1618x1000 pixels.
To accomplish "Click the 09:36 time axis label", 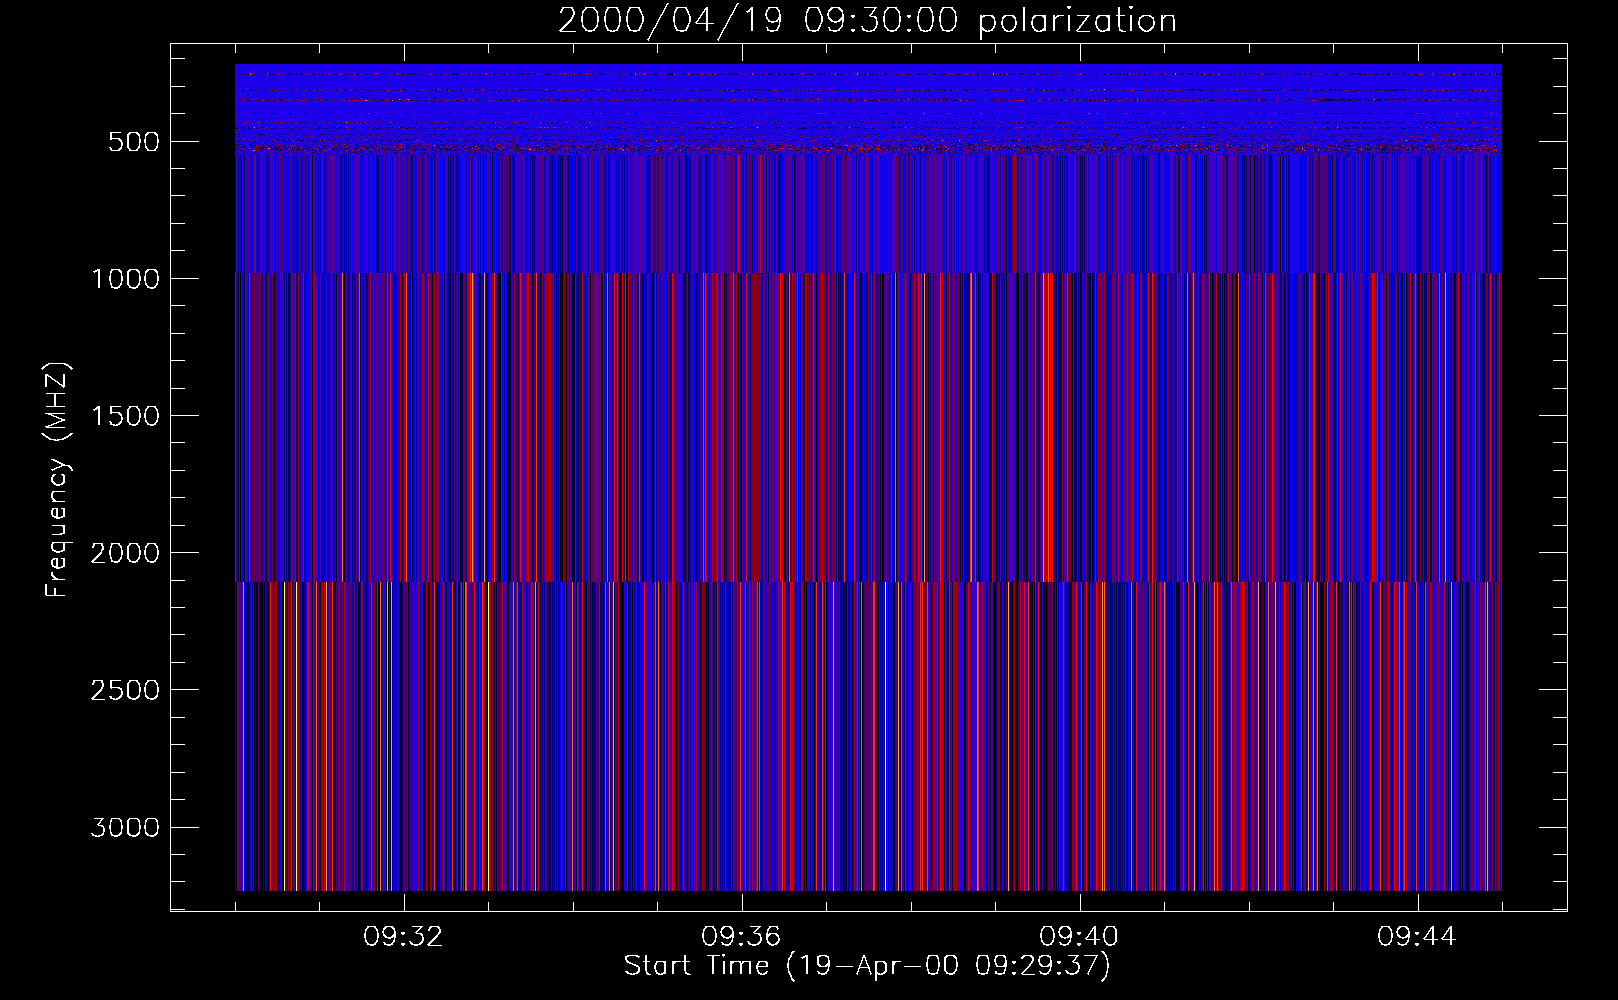I will tap(741, 937).
